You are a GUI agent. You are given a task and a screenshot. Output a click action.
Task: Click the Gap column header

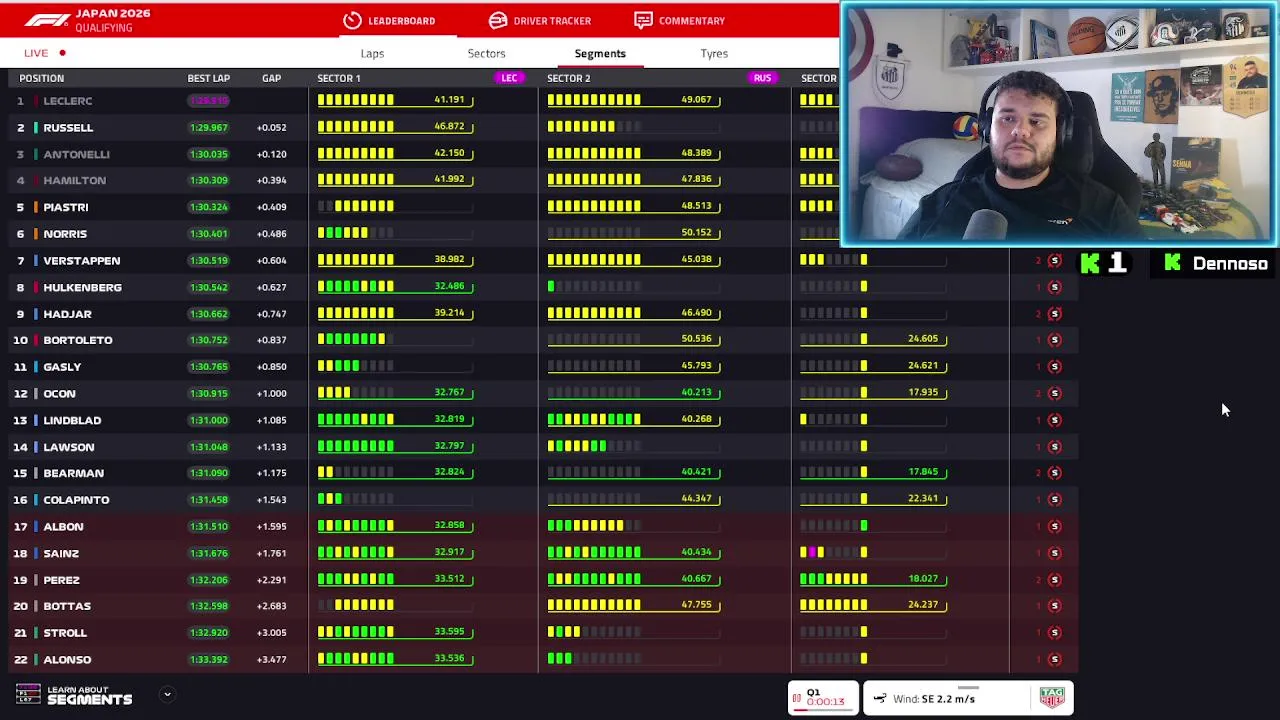pyautogui.click(x=271, y=78)
